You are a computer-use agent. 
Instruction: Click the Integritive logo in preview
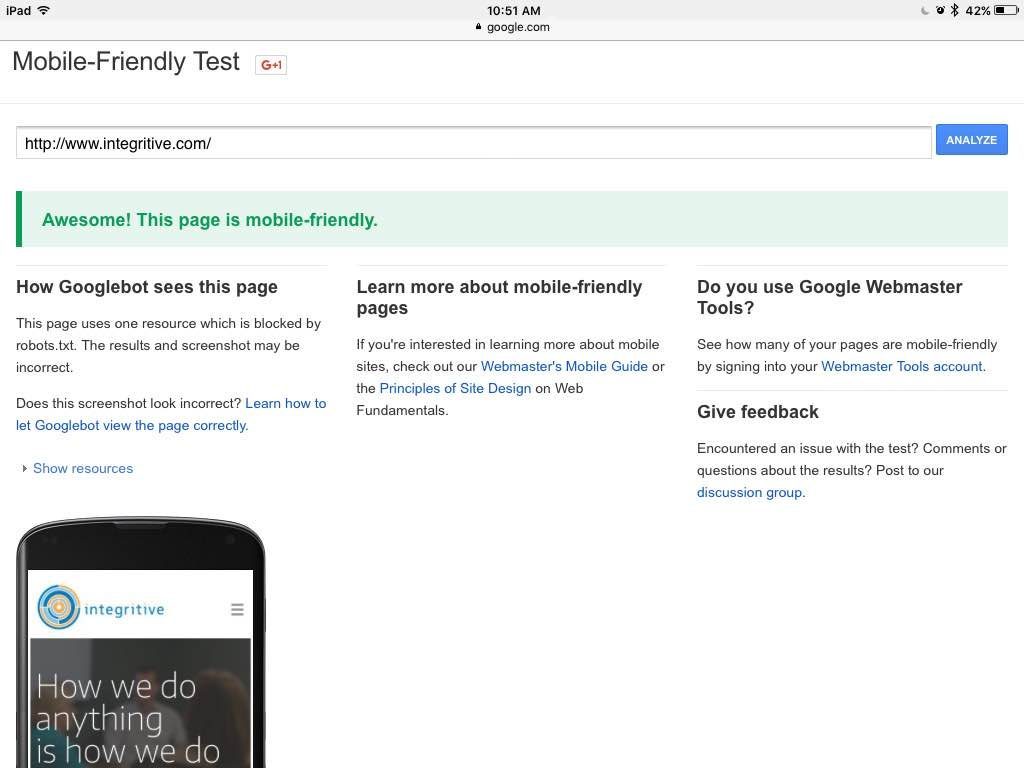coord(101,608)
